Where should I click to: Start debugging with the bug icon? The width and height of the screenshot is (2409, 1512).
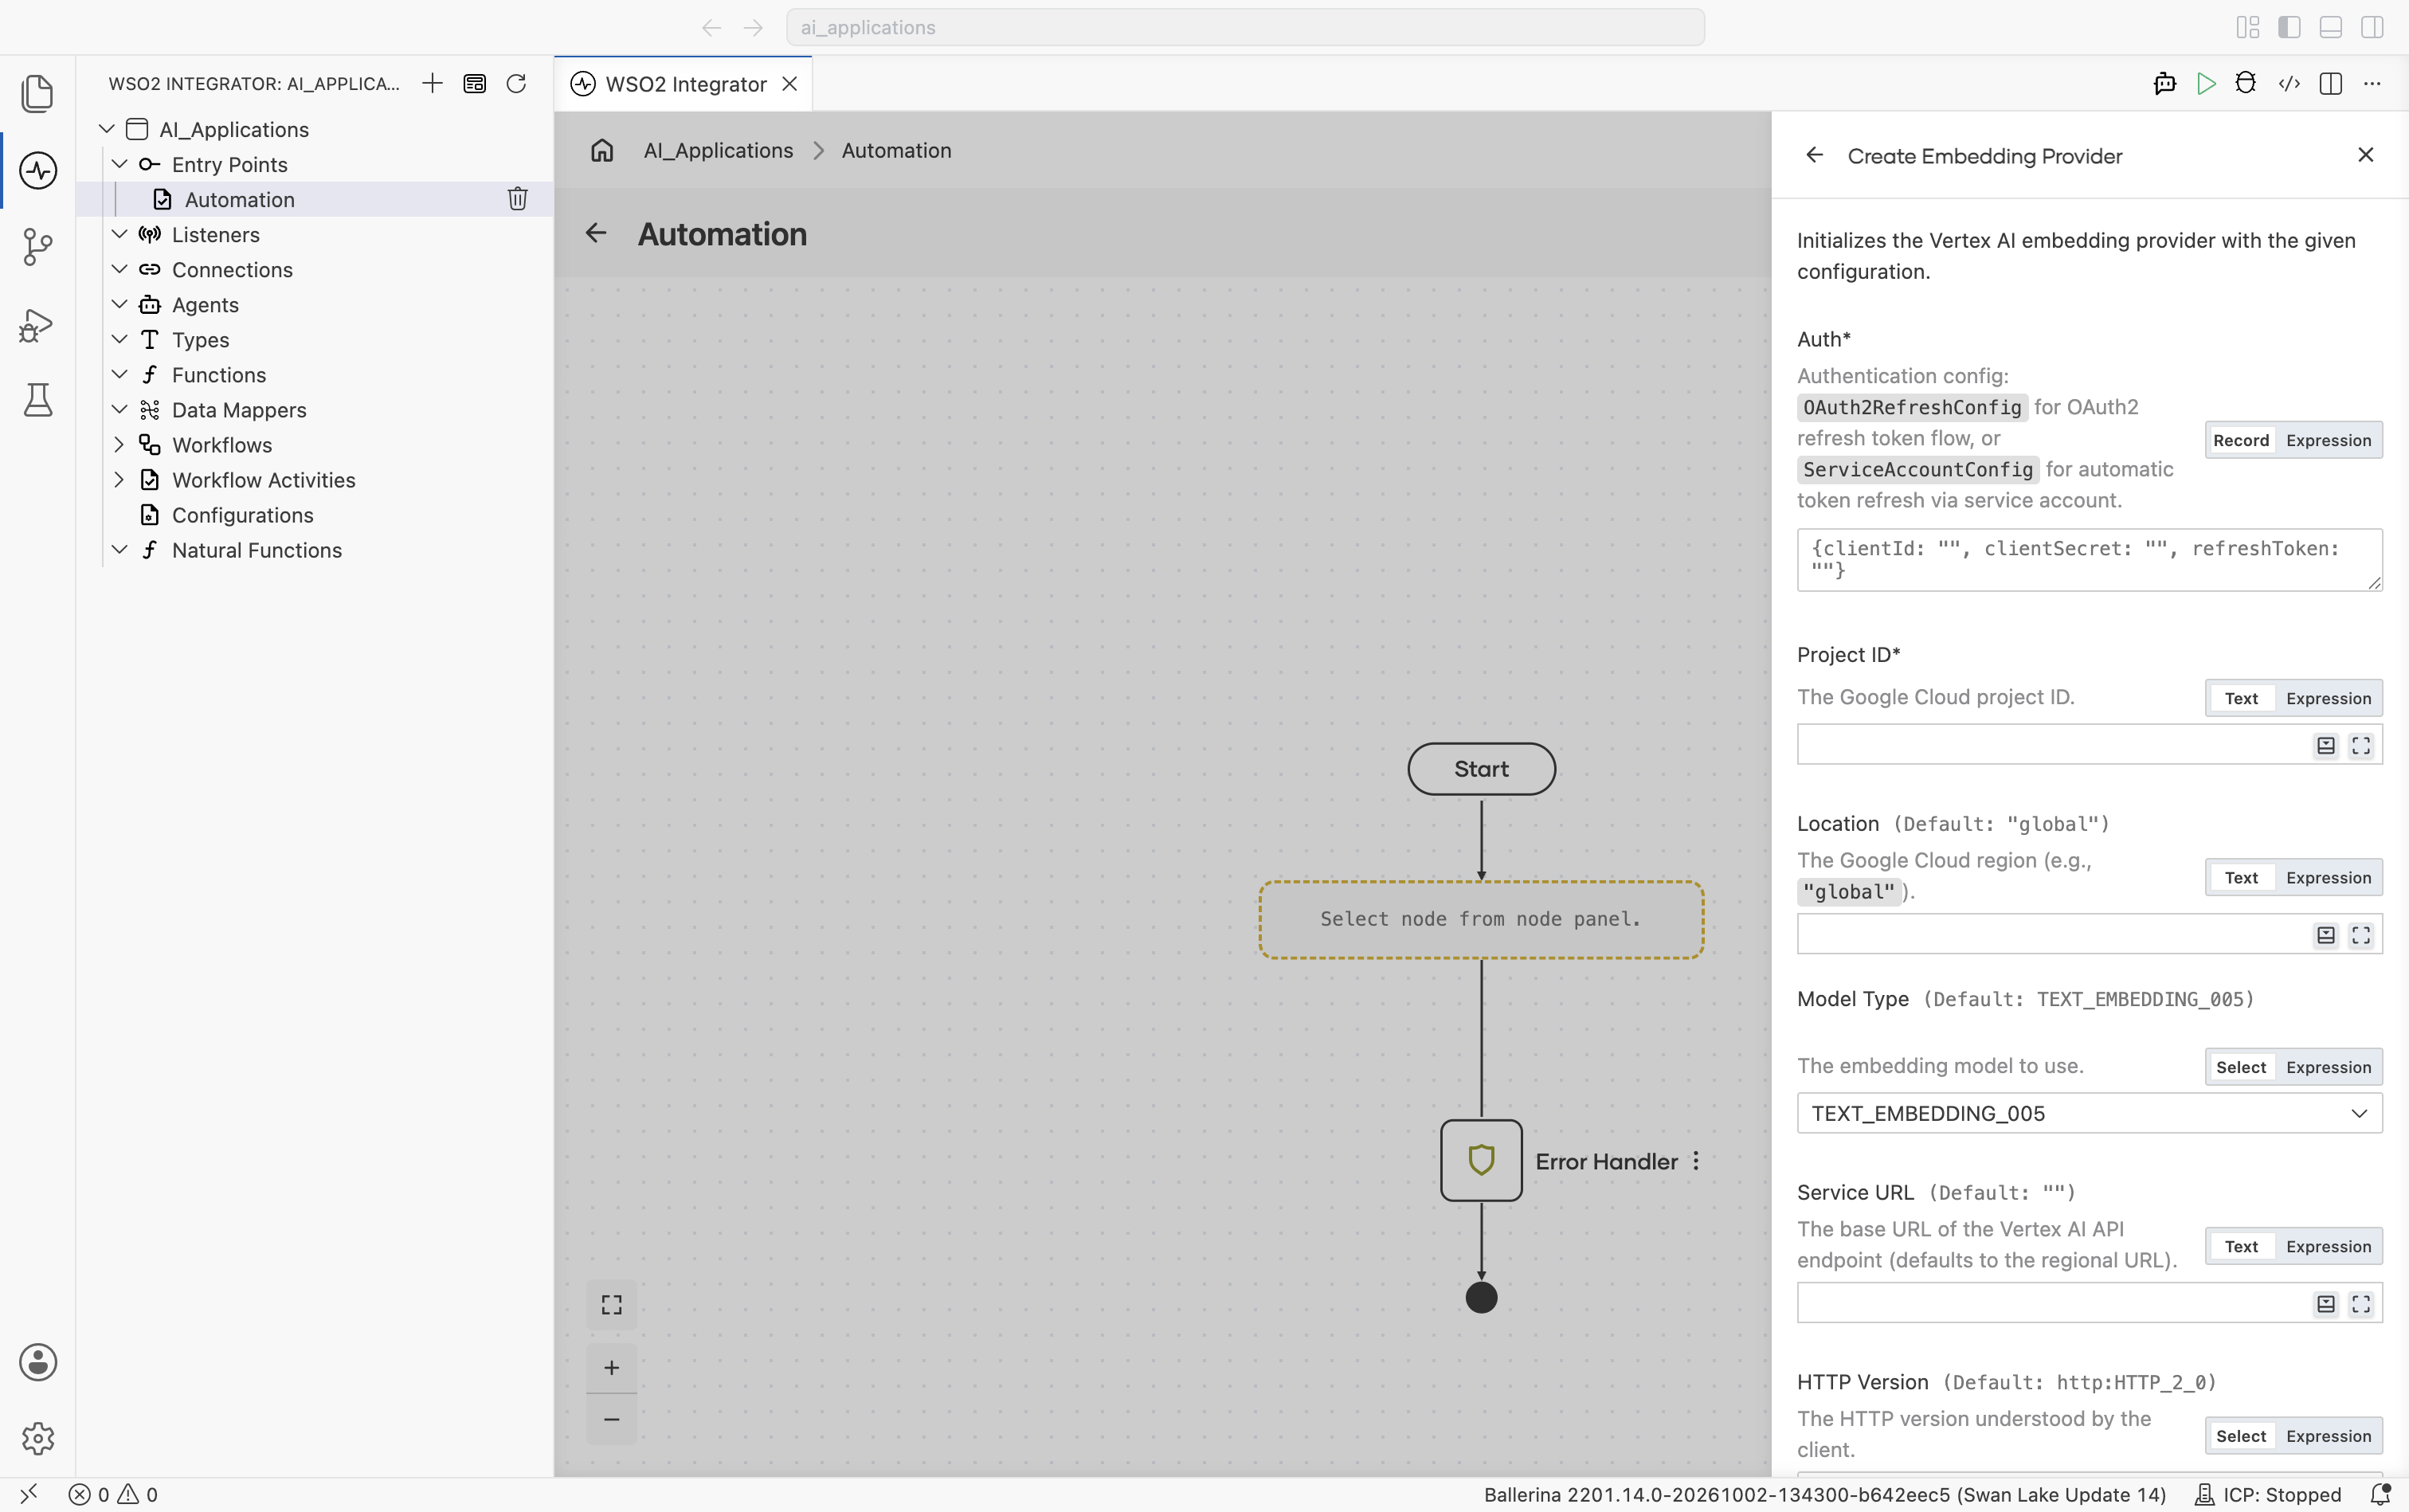(2246, 84)
